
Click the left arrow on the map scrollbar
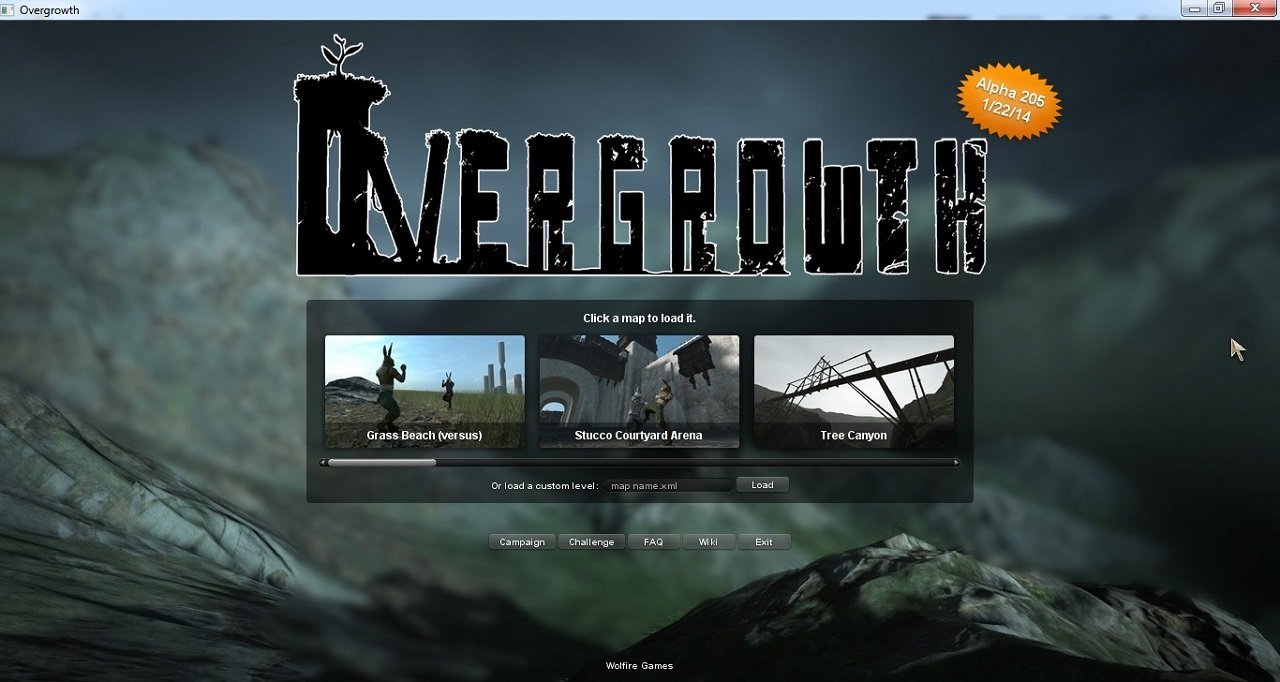pos(322,462)
